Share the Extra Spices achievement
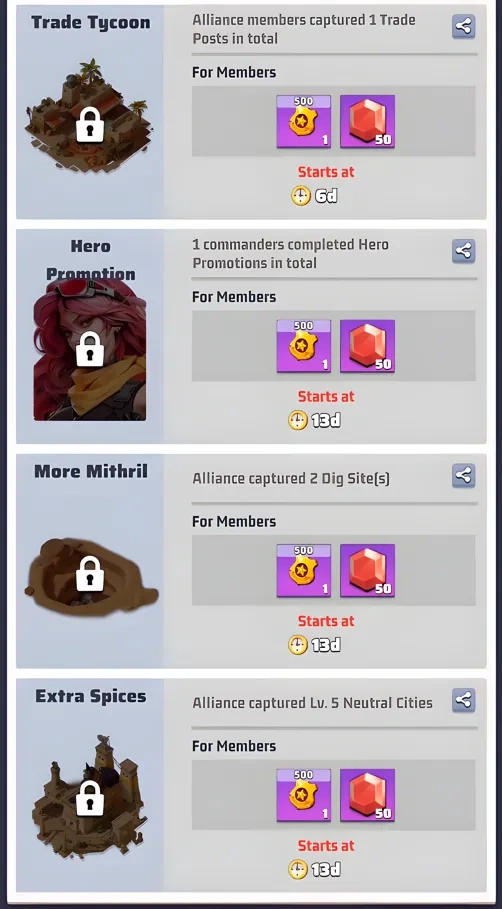This screenshot has height=909, width=502. coord(463,700)
